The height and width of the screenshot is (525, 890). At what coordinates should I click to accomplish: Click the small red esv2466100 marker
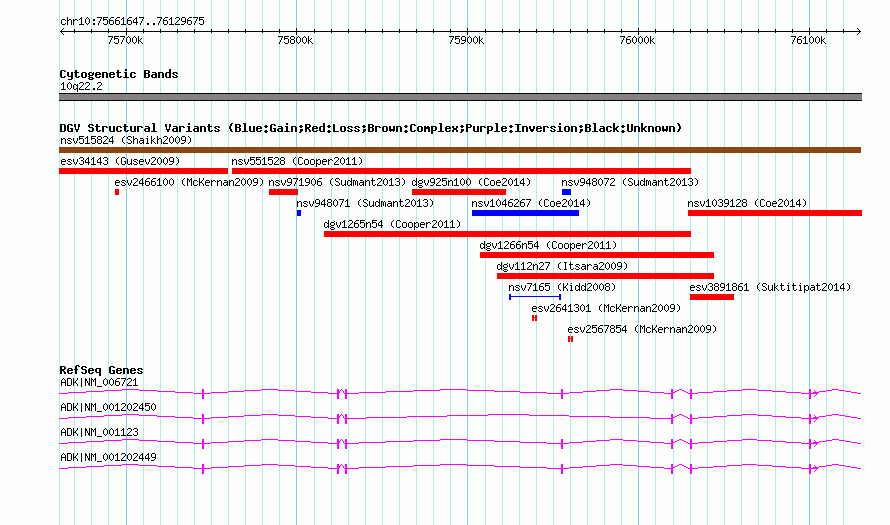click(117, 192)
